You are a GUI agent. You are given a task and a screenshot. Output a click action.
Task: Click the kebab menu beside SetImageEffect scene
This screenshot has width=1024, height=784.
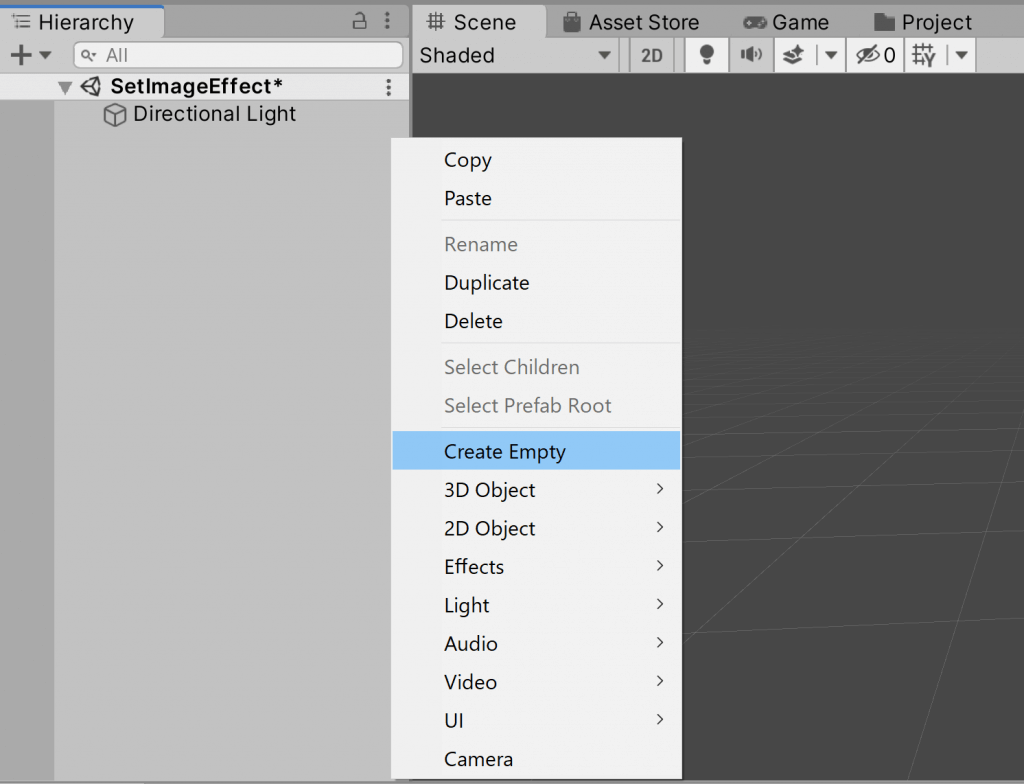tap(390, 87)
